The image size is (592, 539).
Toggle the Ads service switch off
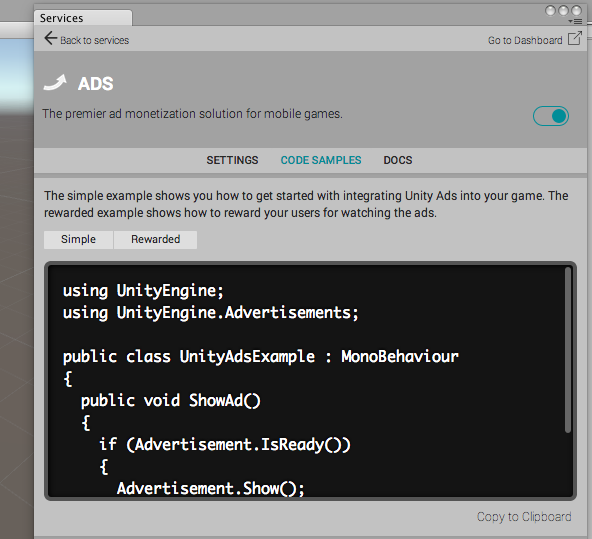coord(550,116)
